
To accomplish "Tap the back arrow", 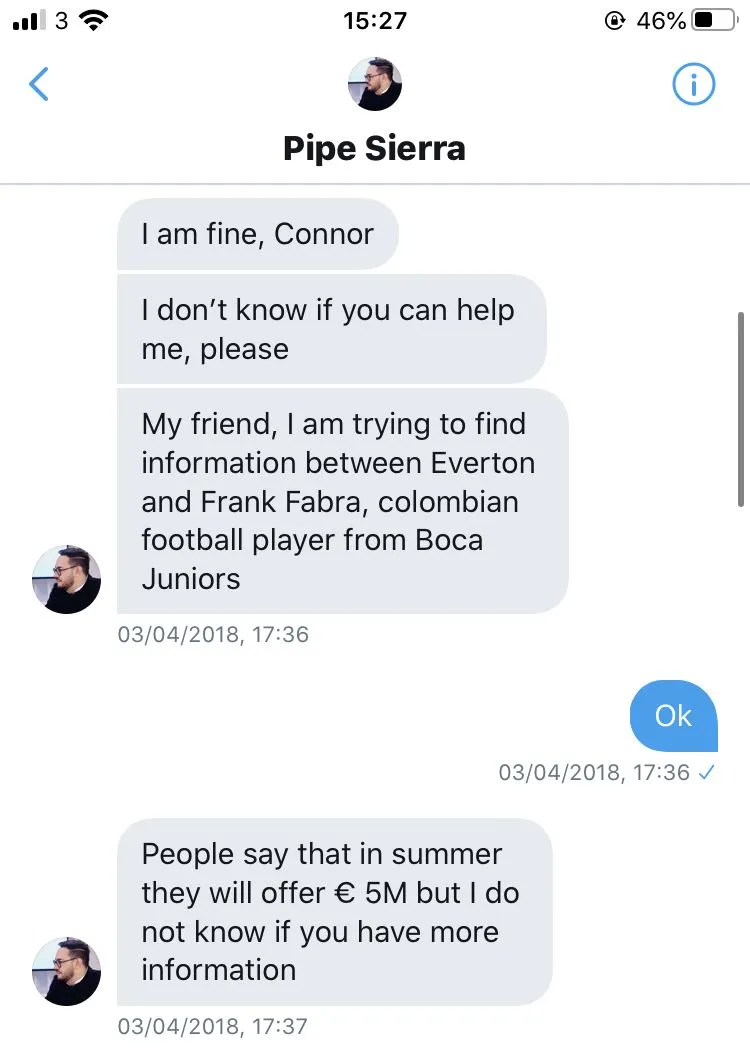I will [39, 85].
